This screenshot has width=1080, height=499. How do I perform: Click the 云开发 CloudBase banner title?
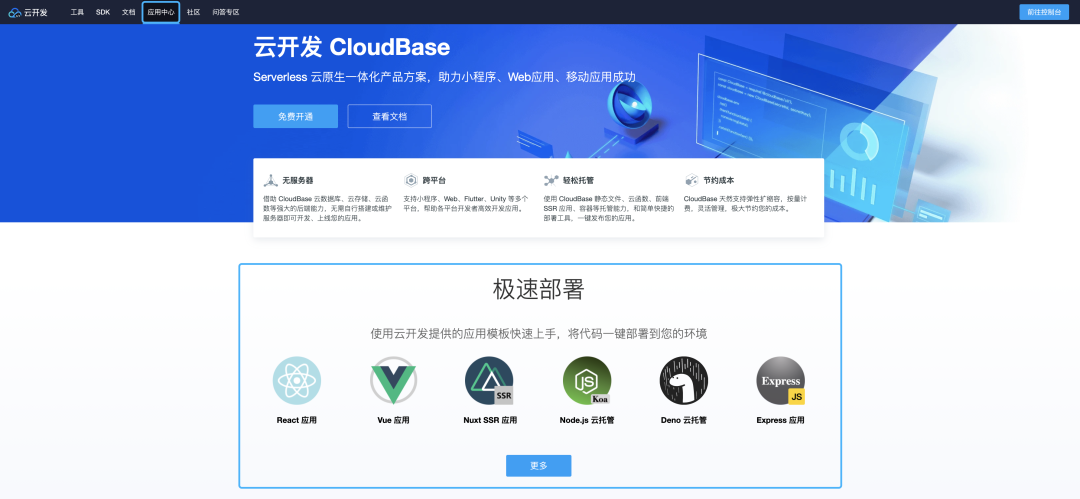click(x=352, y=48)
